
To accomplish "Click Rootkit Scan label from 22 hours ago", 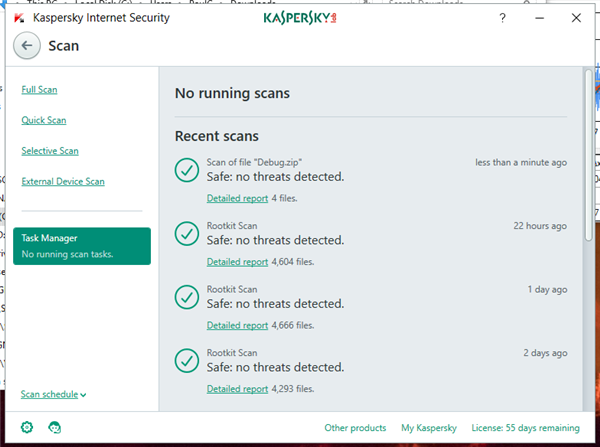I will click(232, 226).
